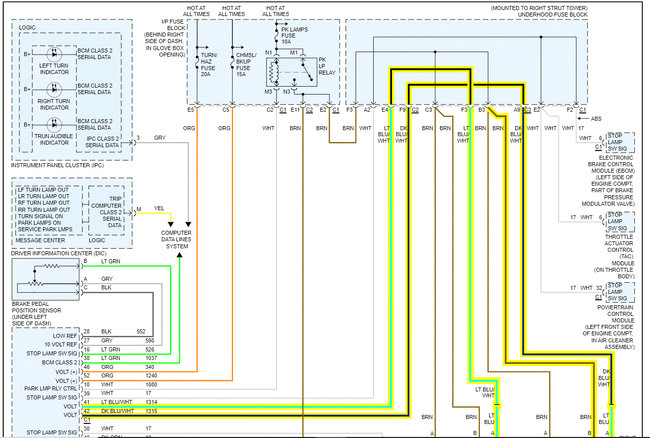650x438 pixels.
Task: Click the PARK LAMPS ON message
Action: point(39,223)
